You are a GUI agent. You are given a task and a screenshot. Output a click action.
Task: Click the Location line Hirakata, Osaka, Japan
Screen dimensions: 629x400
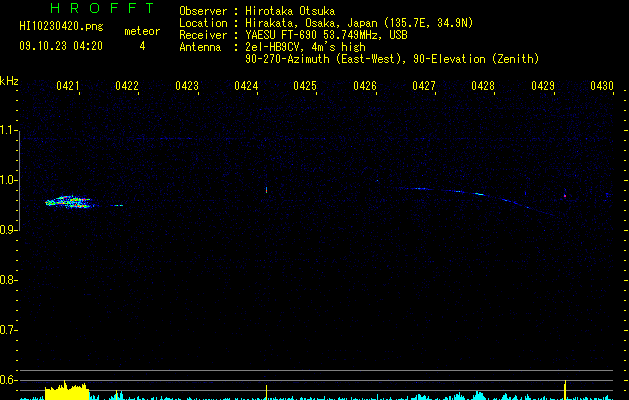click(326, 23)
